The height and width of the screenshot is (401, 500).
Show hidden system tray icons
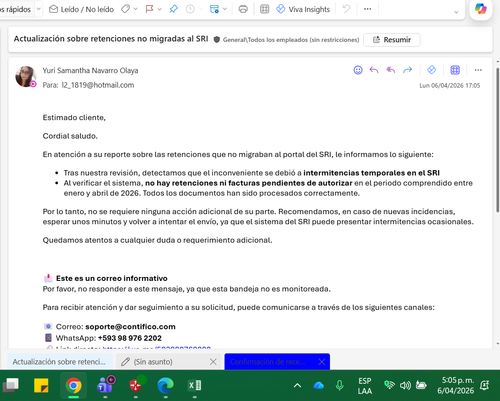[x=297, y=386]
